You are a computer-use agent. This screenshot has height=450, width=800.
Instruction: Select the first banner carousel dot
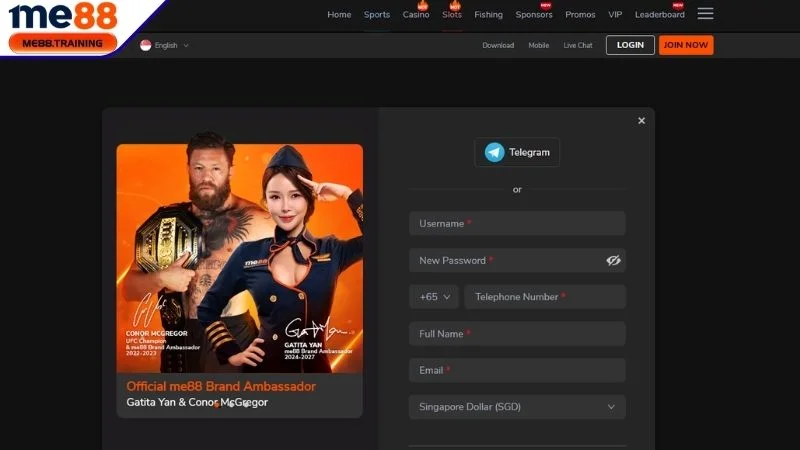(217, 404)
